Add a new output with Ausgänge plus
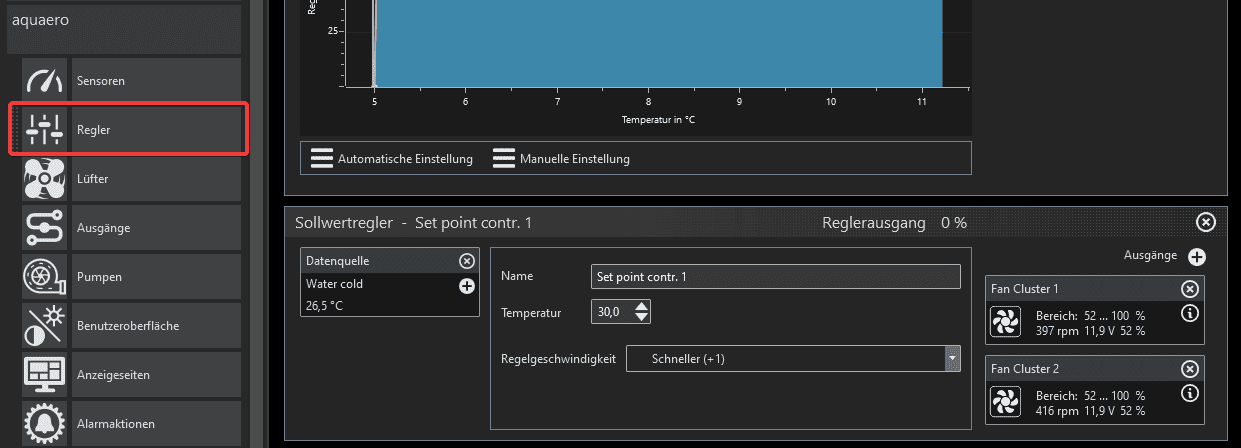The image size is (1241, 448). pos(1197,257)
